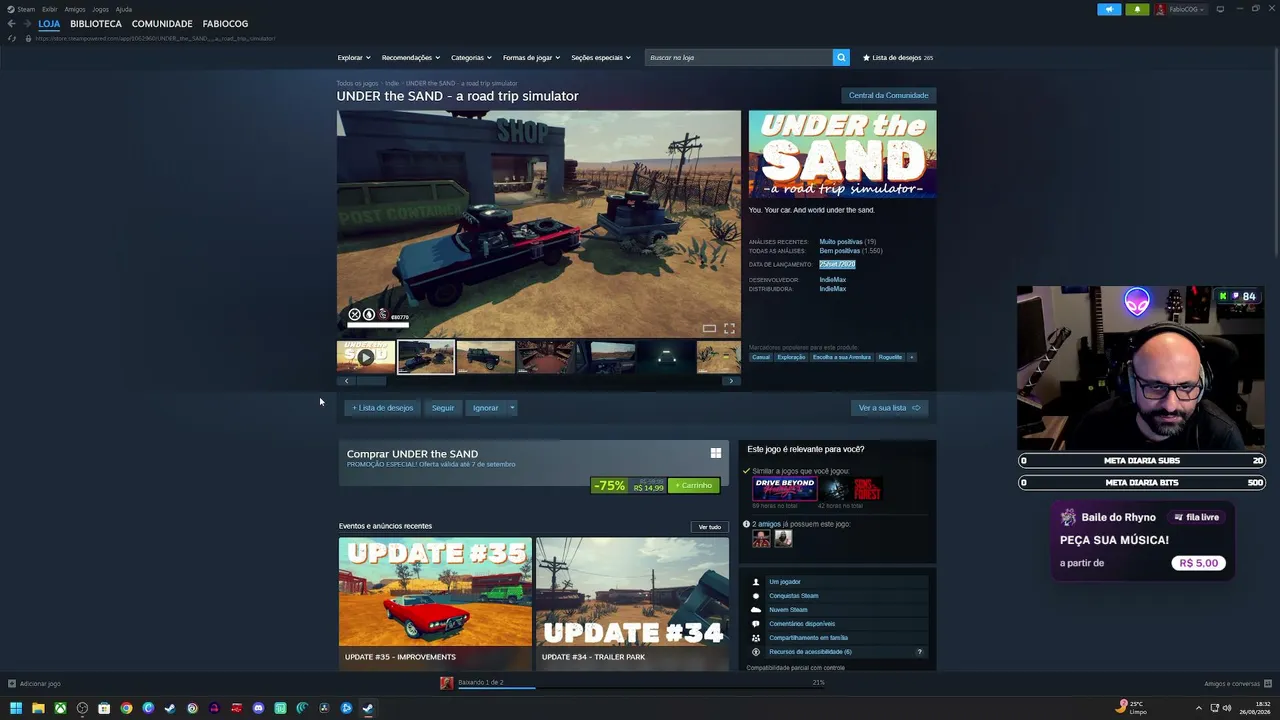Open File Explorer from the taskbar
Viewport: 1280px width, 720px height.
38,708
